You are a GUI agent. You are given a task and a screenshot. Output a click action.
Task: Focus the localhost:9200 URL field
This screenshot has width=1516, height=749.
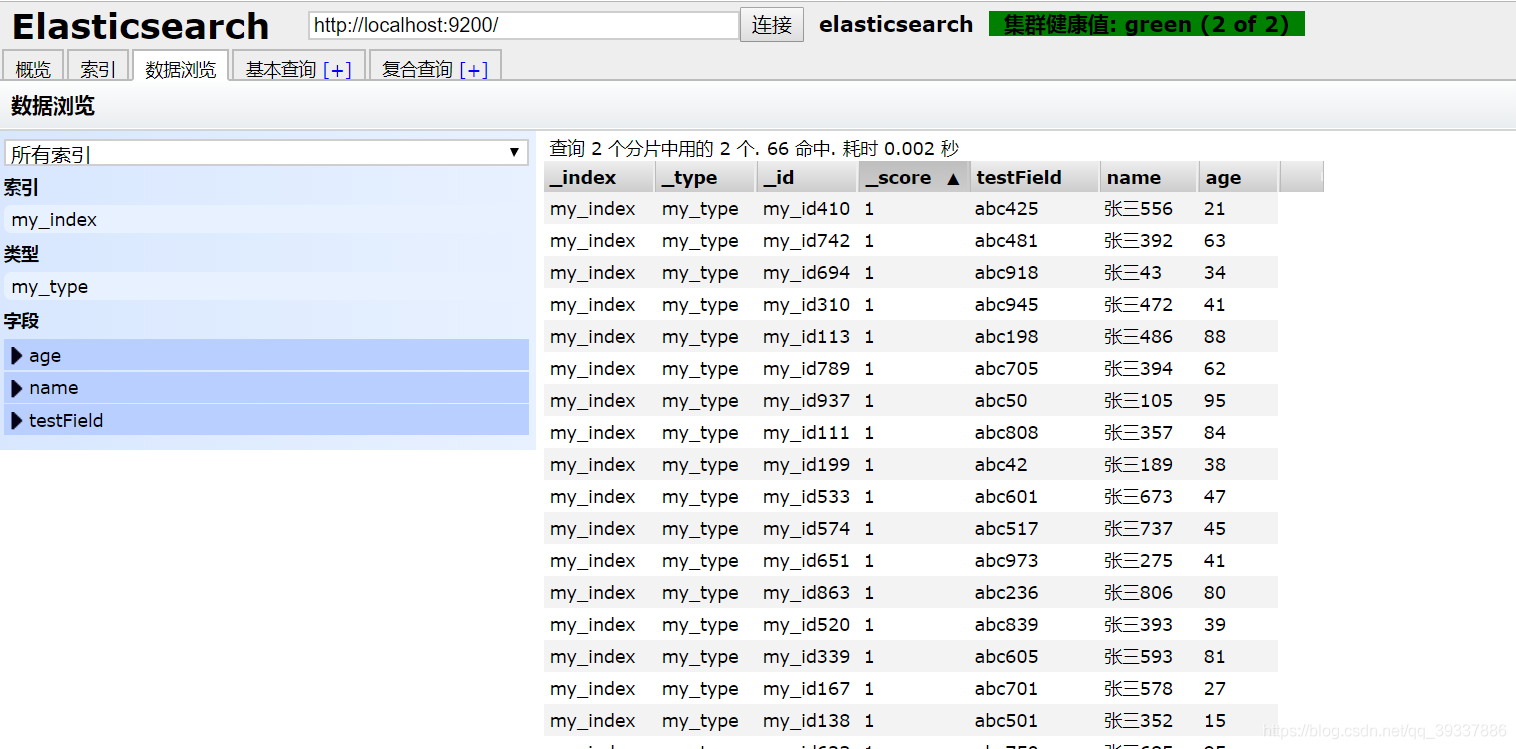click(524, 25)
